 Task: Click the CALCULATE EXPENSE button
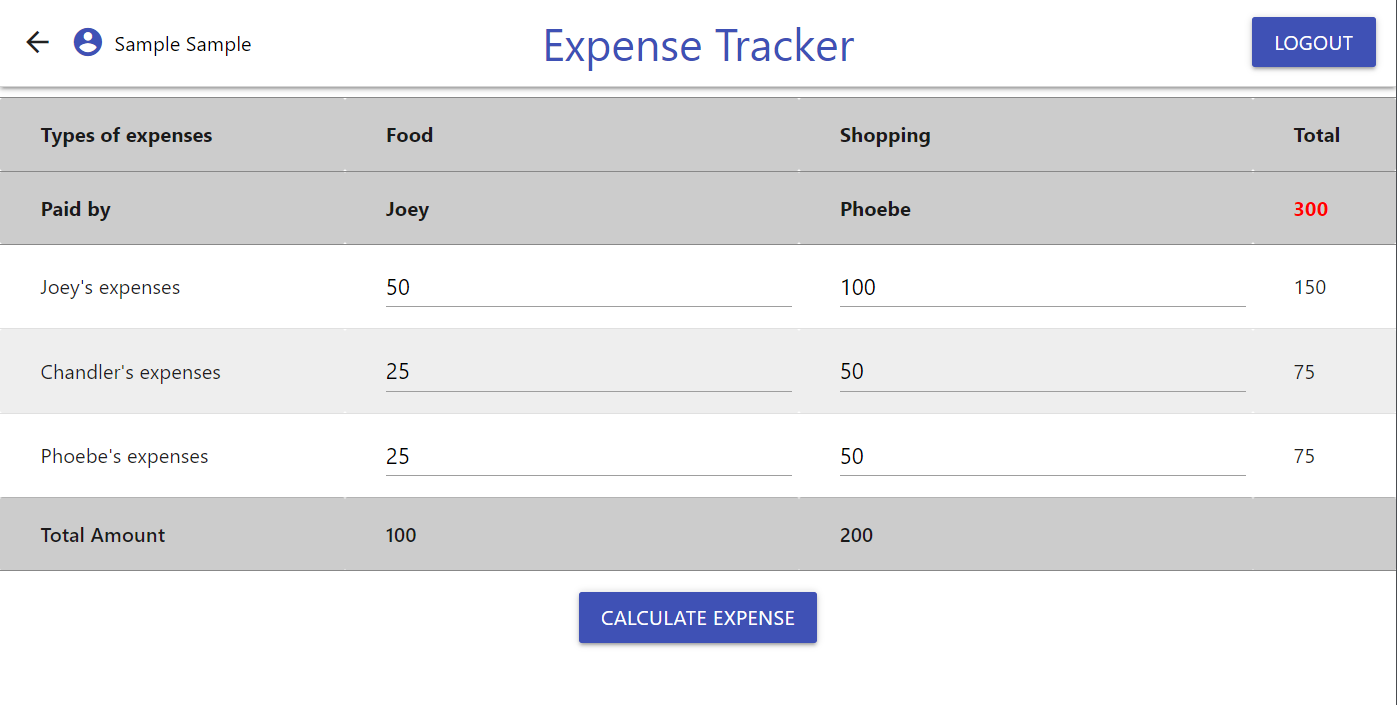tap(697, 617)
